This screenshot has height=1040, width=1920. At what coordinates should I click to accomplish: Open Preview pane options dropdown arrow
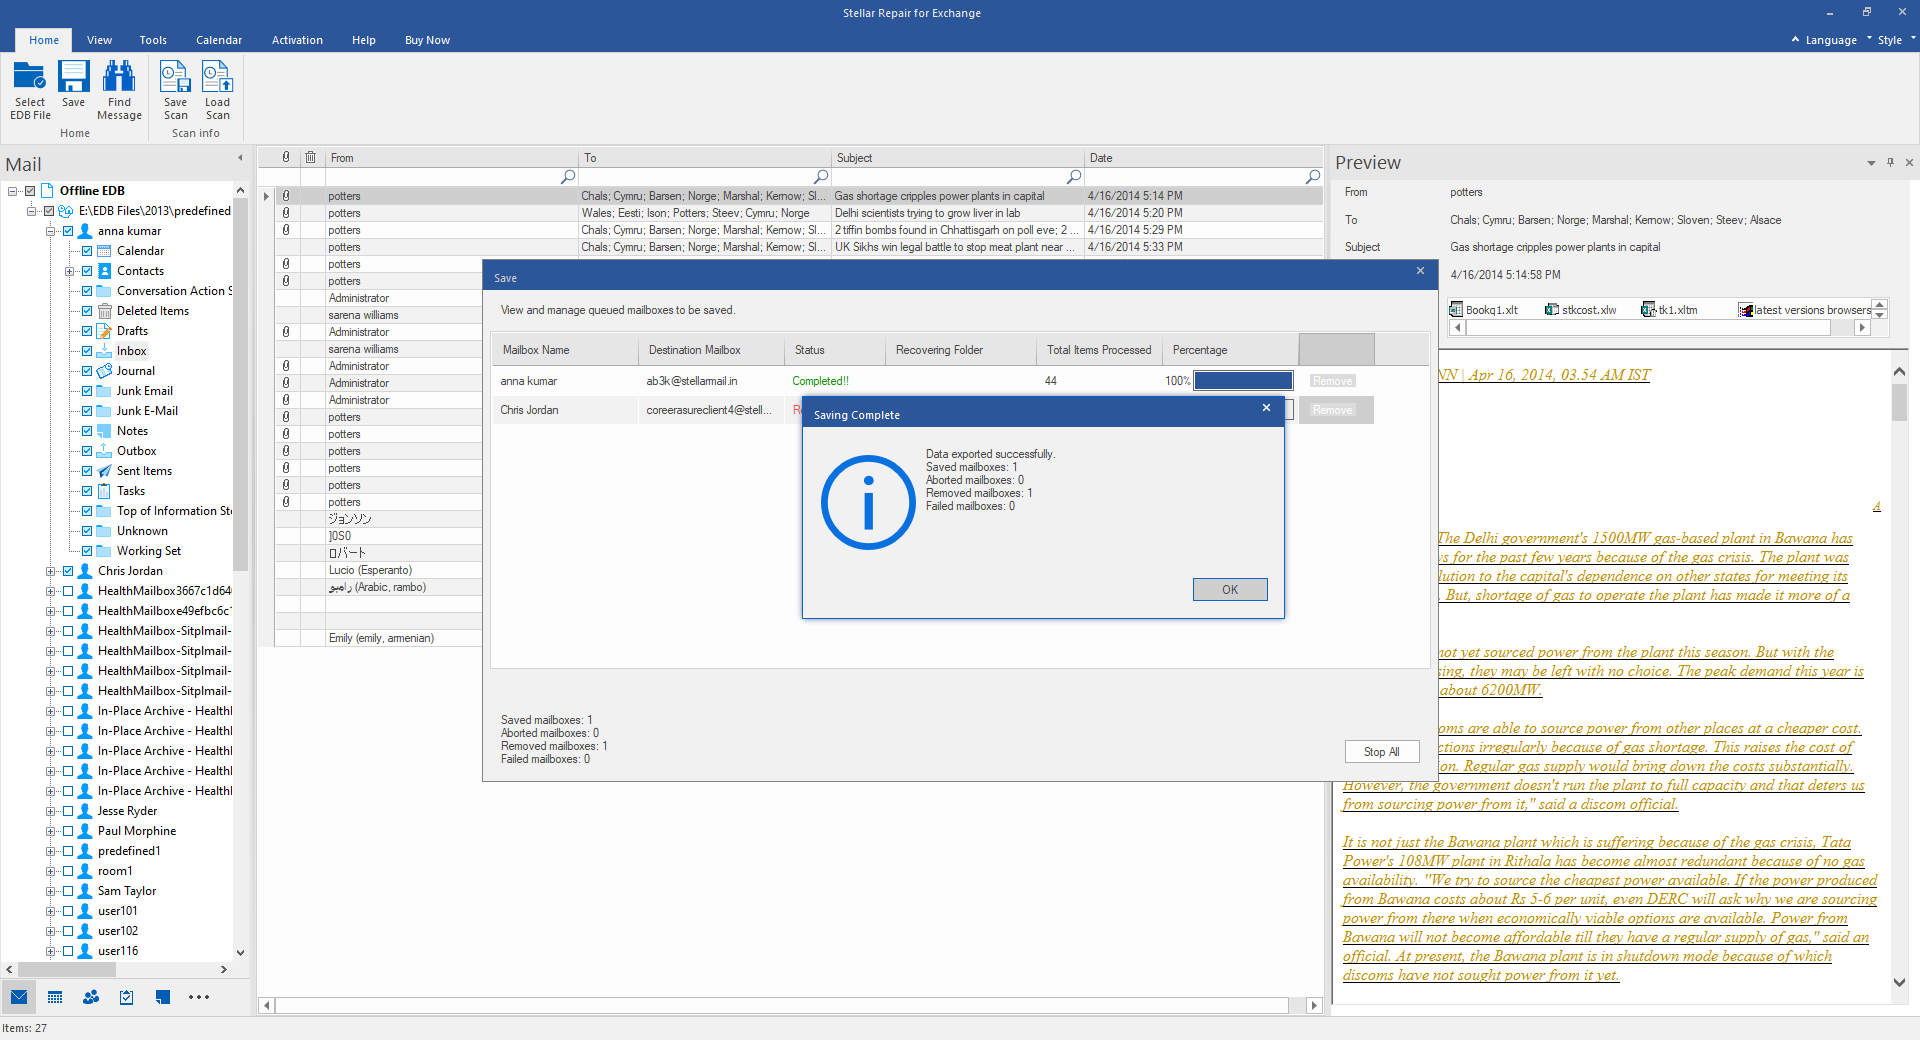(1871, 163)
